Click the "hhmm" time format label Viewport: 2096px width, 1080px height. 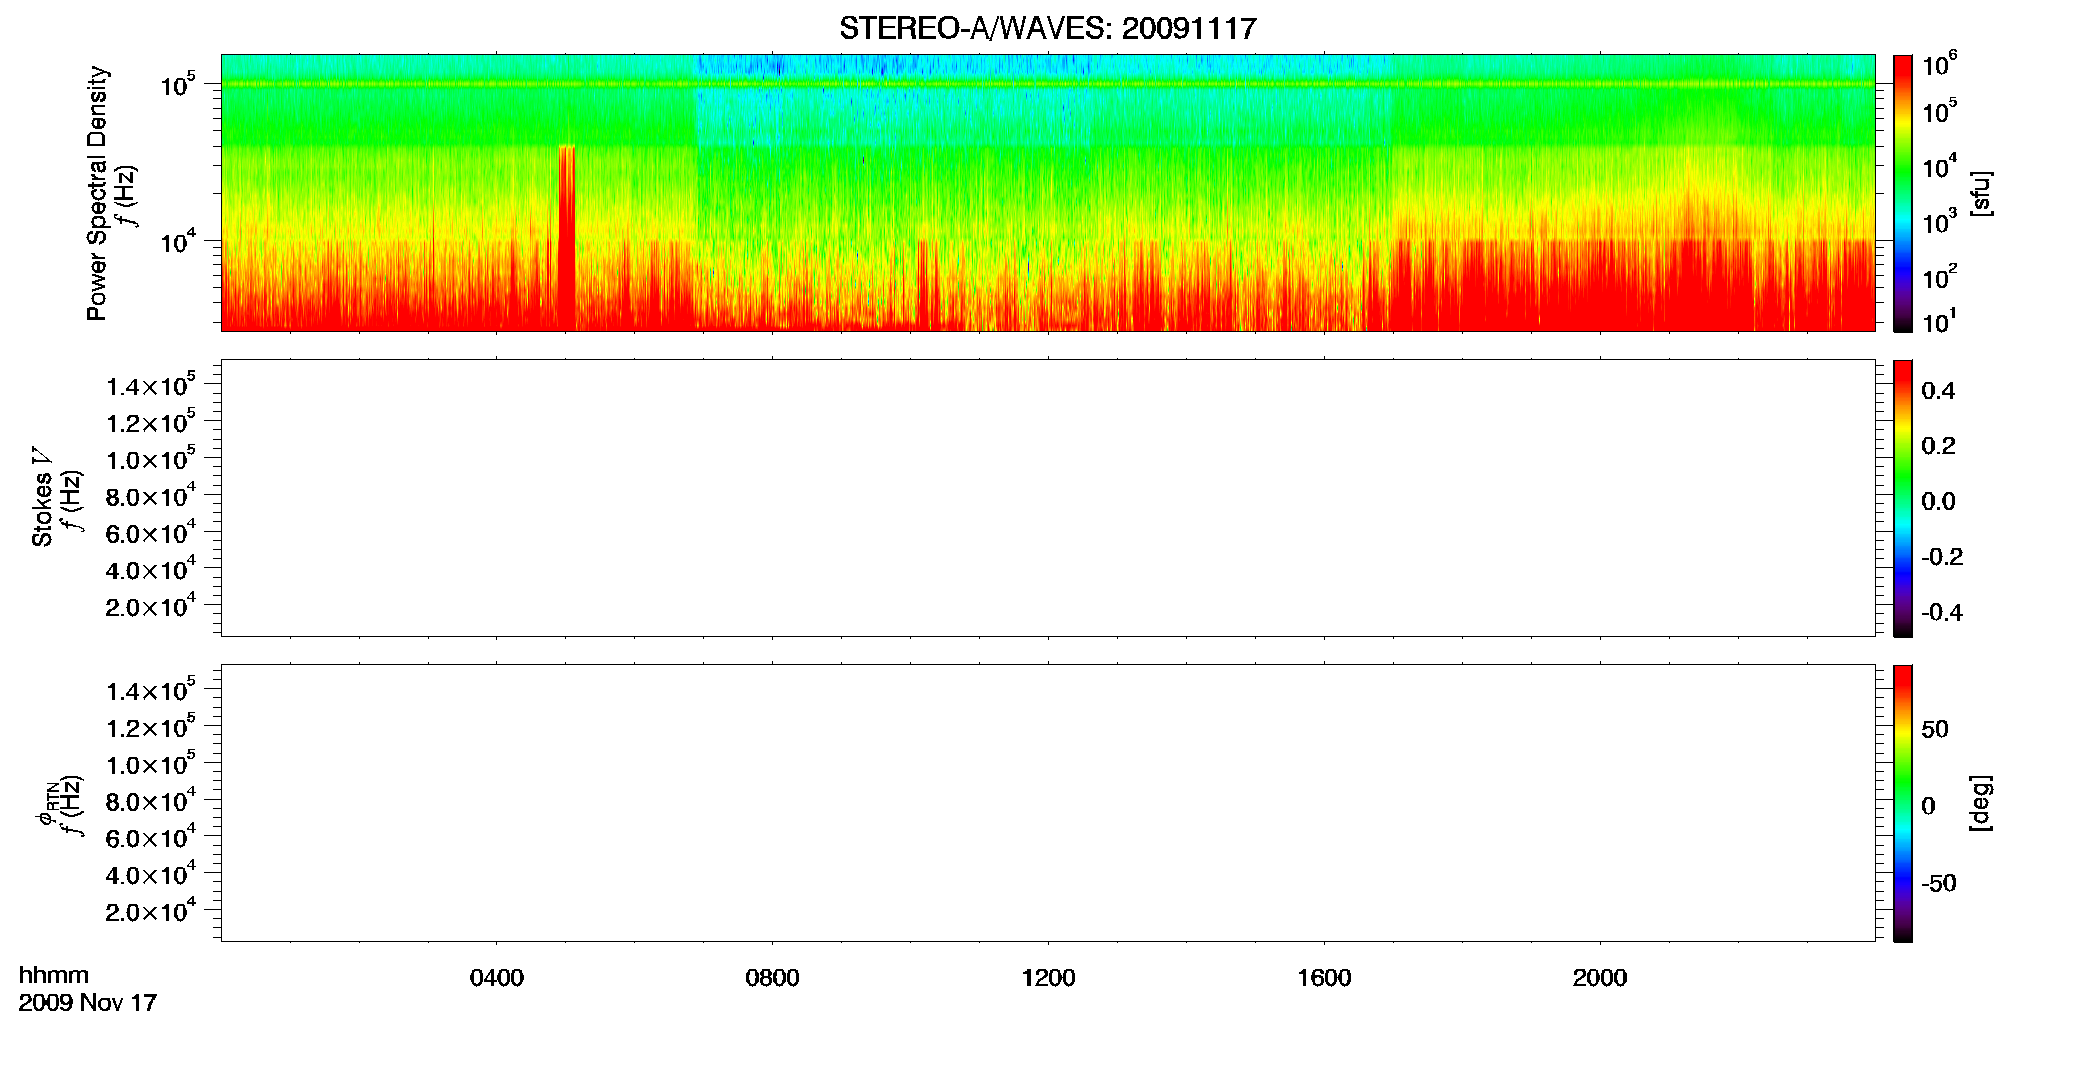[54, 975]
